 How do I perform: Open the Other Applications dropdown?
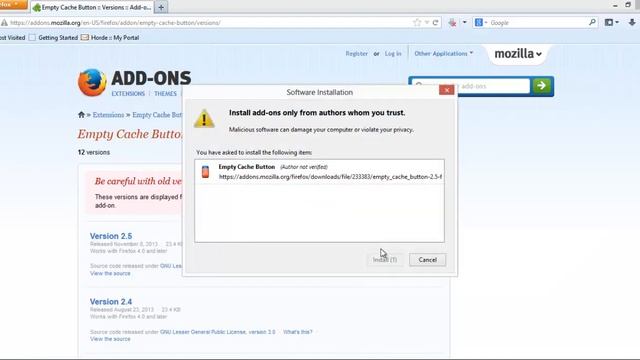(444, 53)
